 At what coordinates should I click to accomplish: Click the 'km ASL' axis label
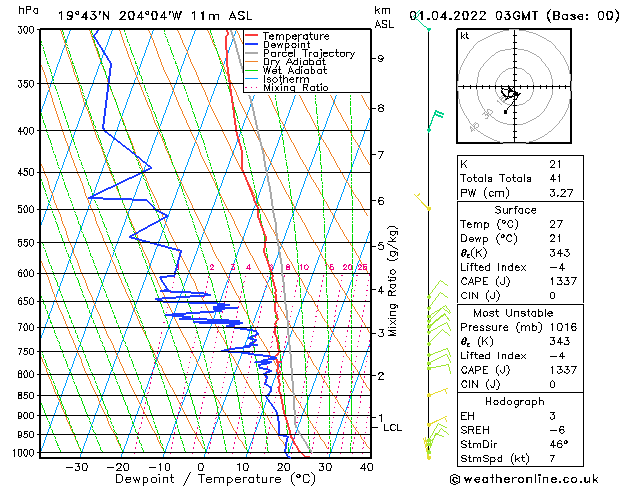click(384, 17)
